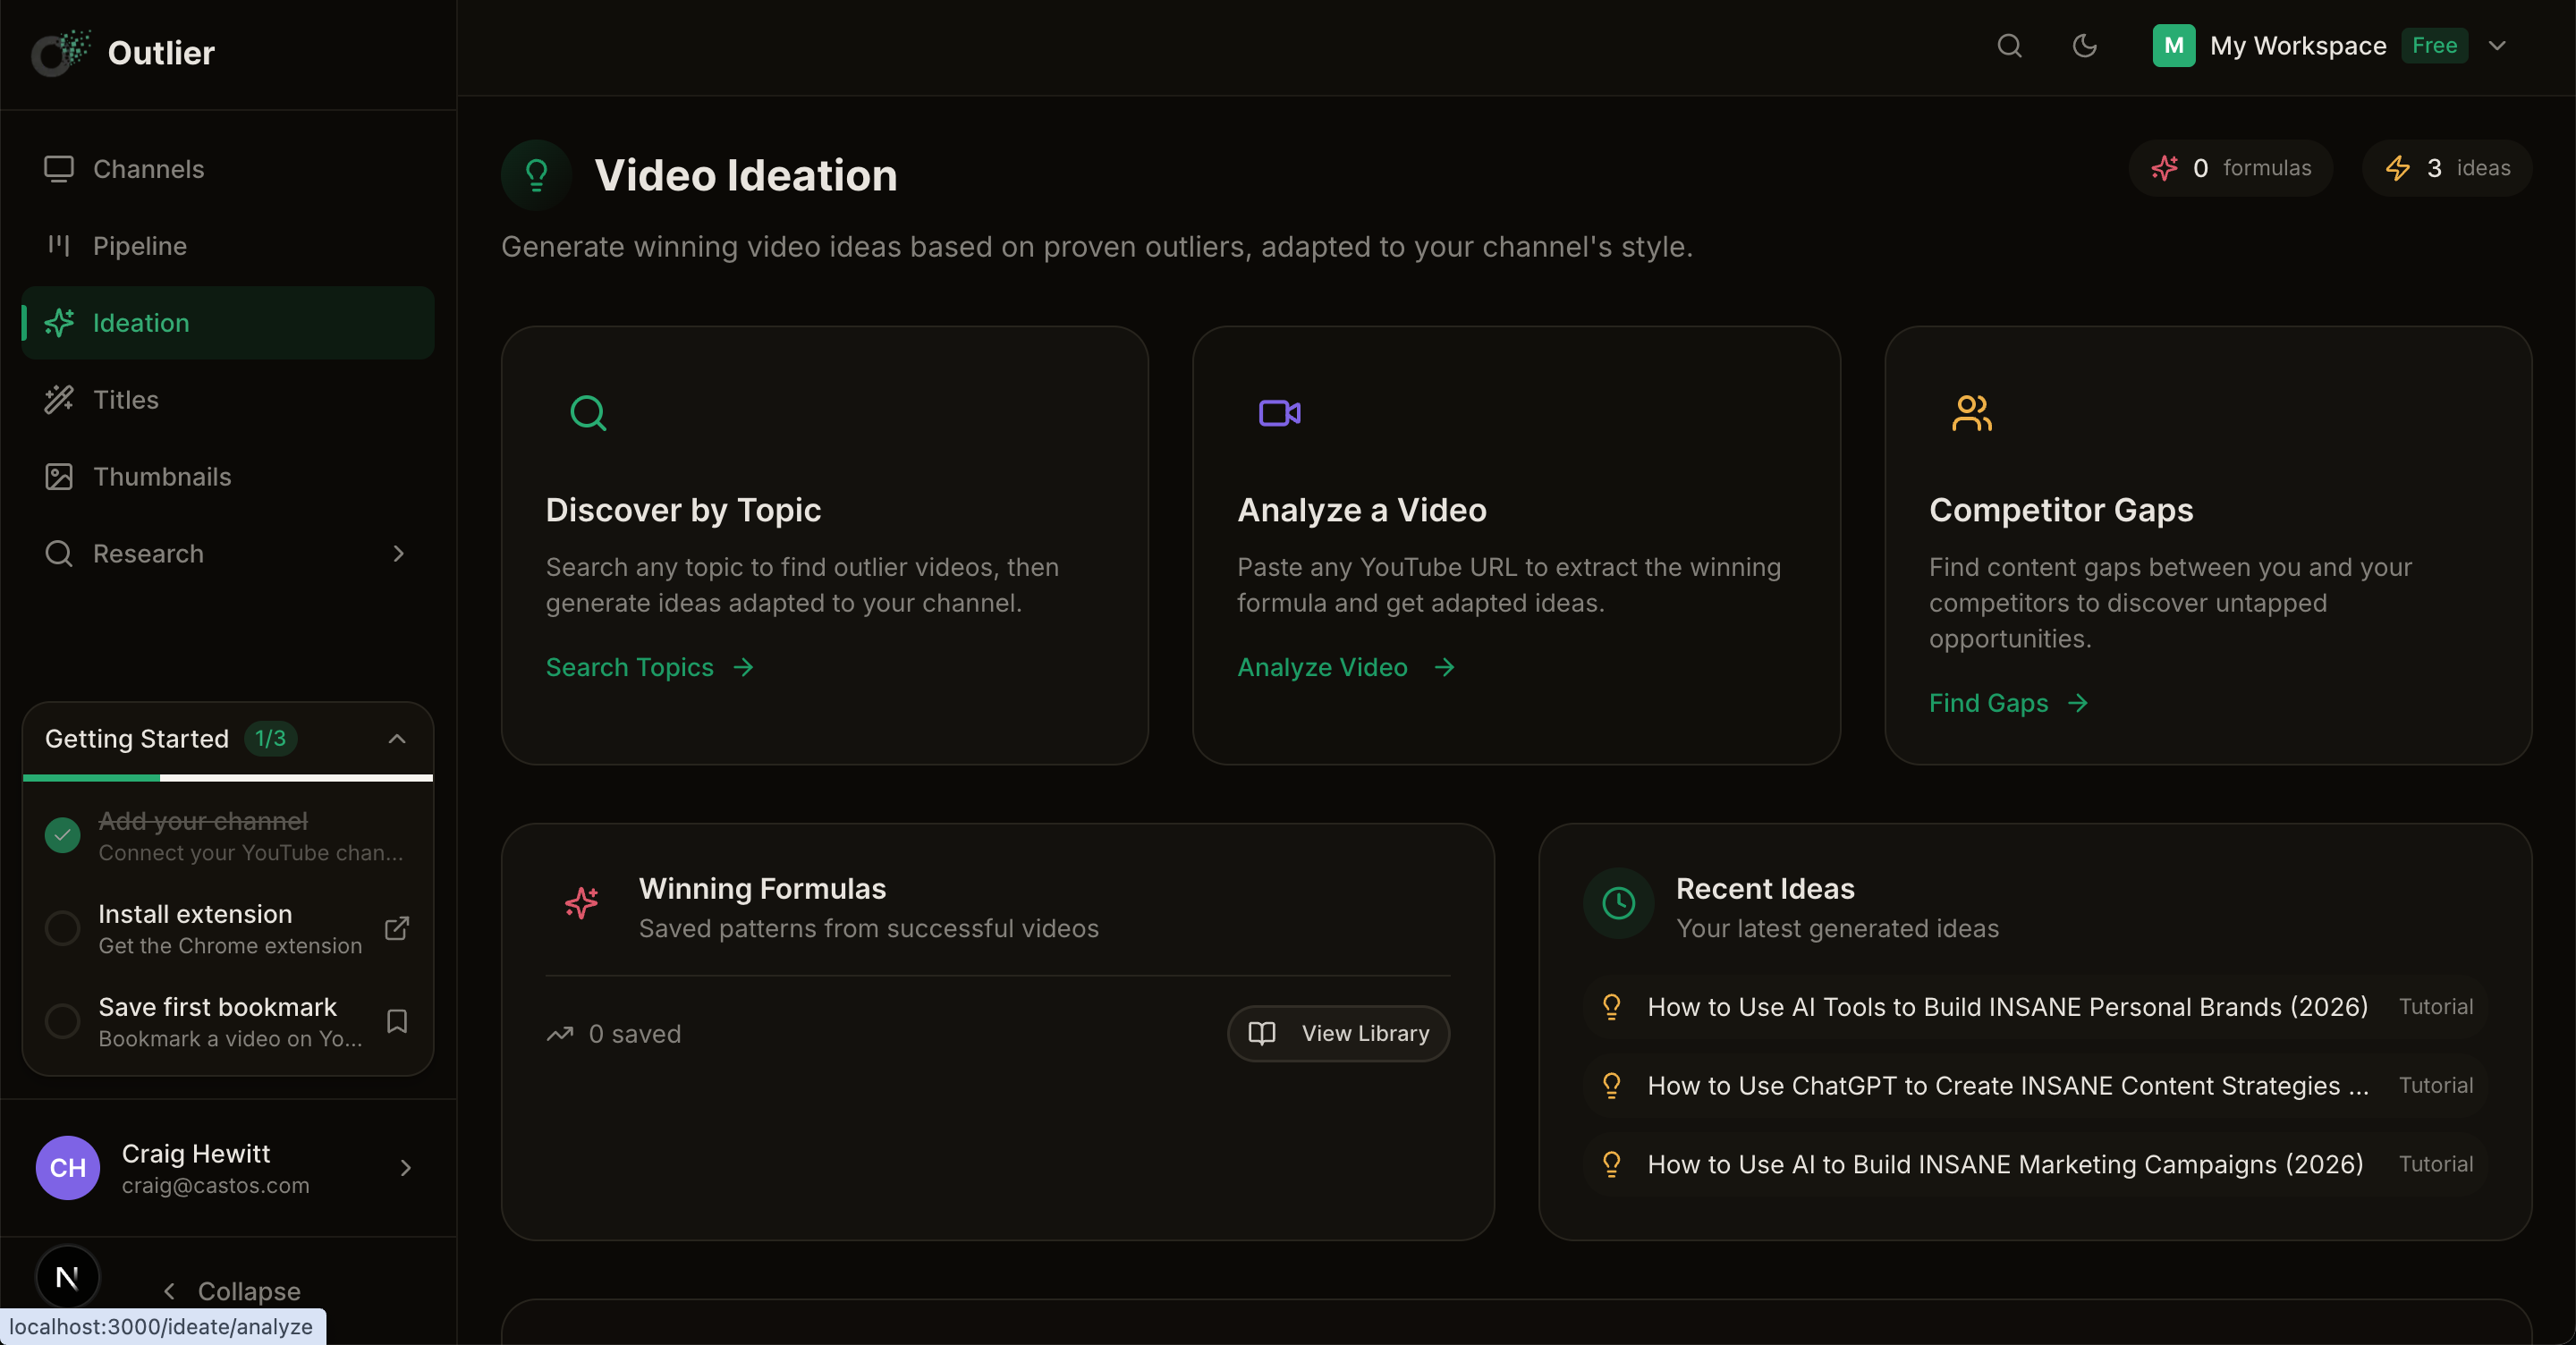The image size is (2576, 1345).
Task: Check off the Install extension step
Action: pos(61,927)
